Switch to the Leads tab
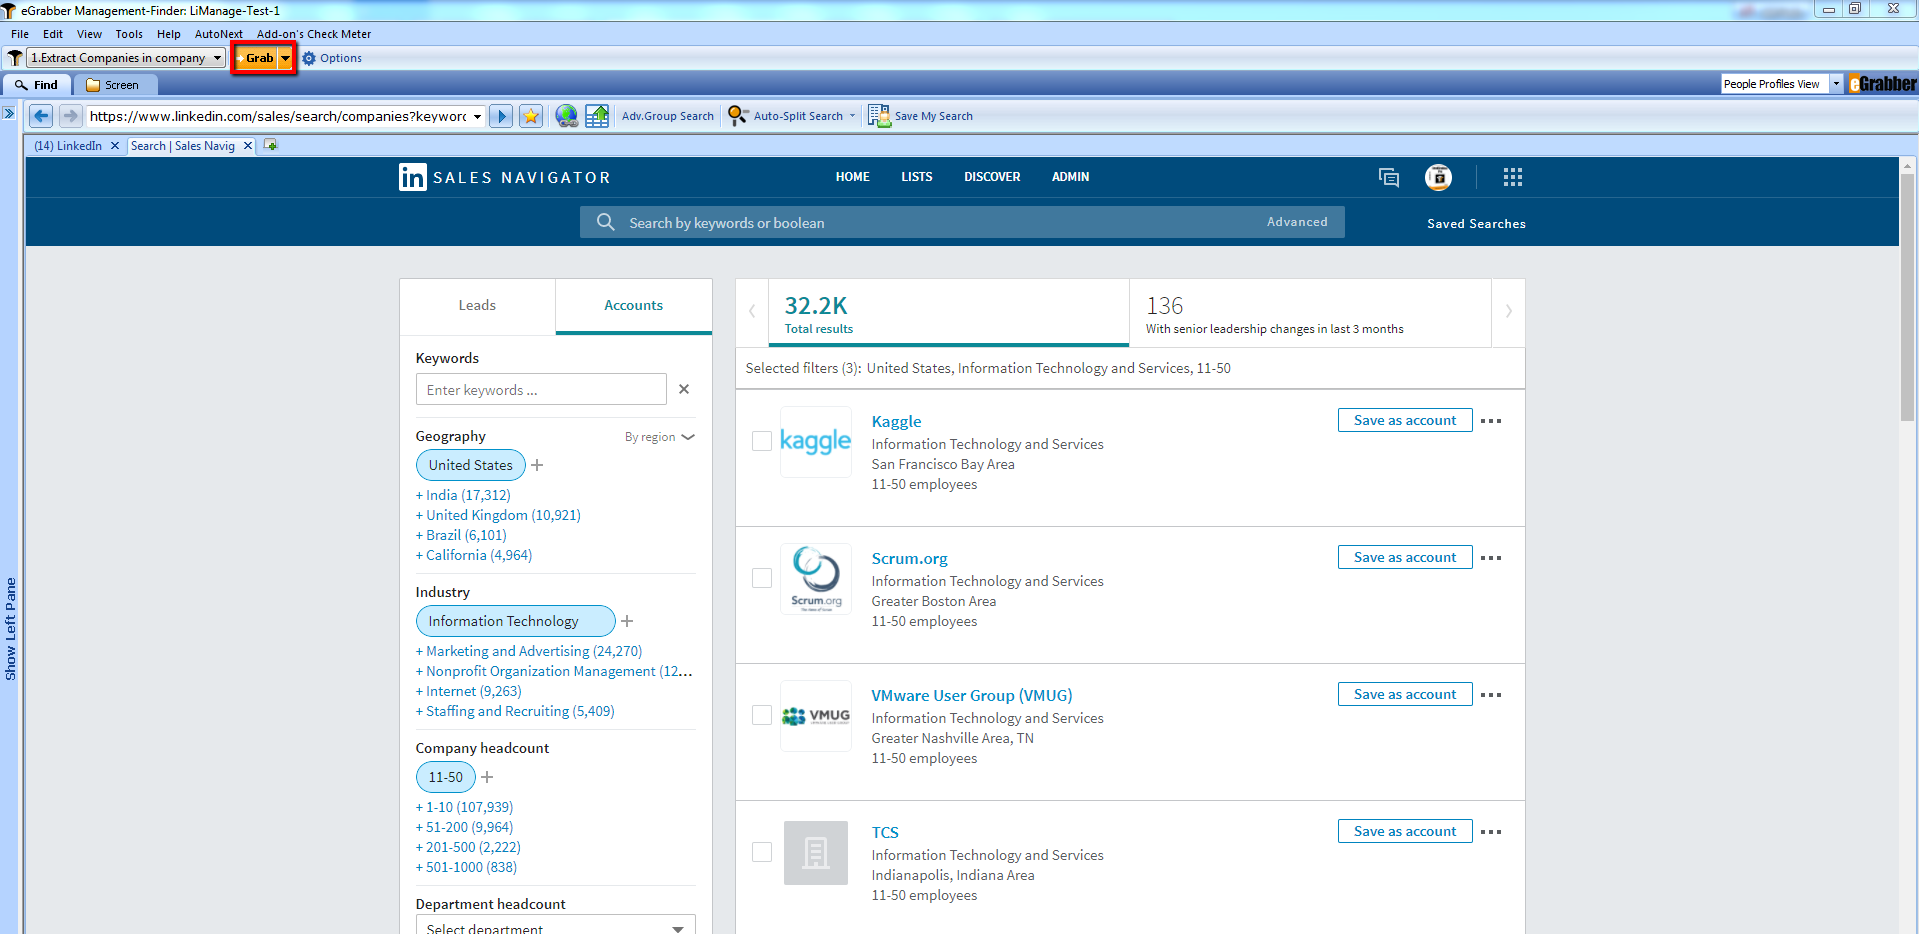The height and width of the screenshot is (934, 1919). click(x=477, y=306)
